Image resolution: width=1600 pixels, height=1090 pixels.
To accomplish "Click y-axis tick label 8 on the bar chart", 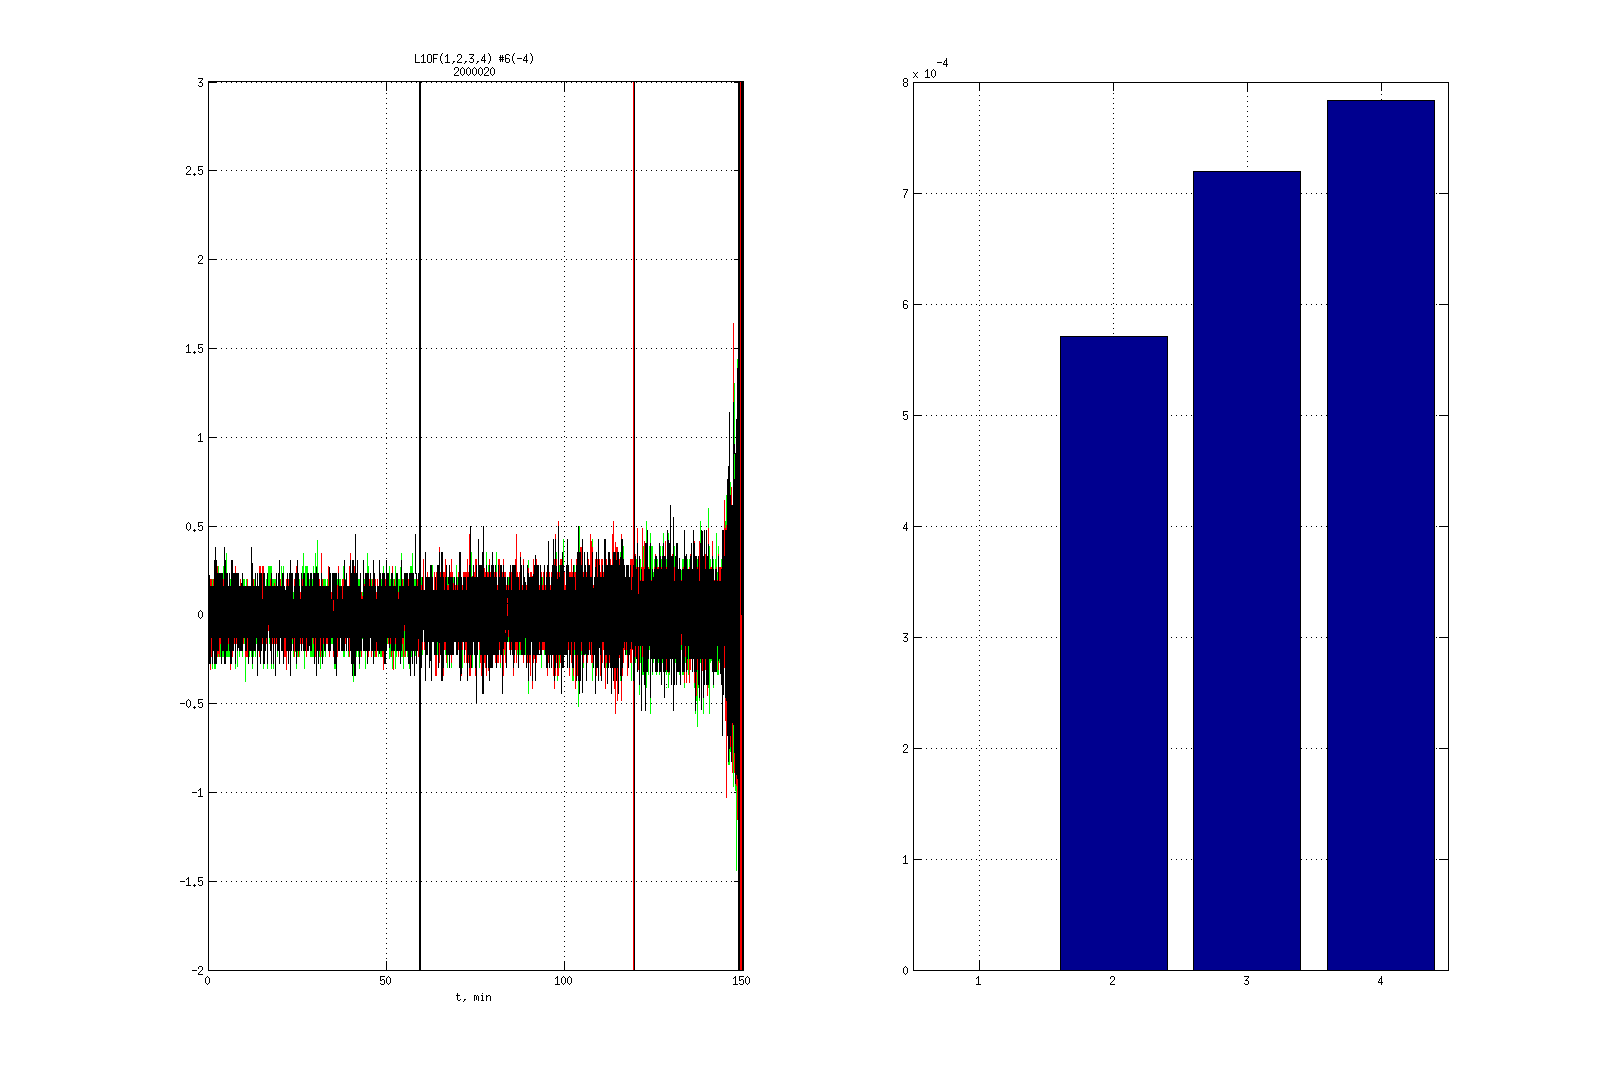I will (904, 83).
